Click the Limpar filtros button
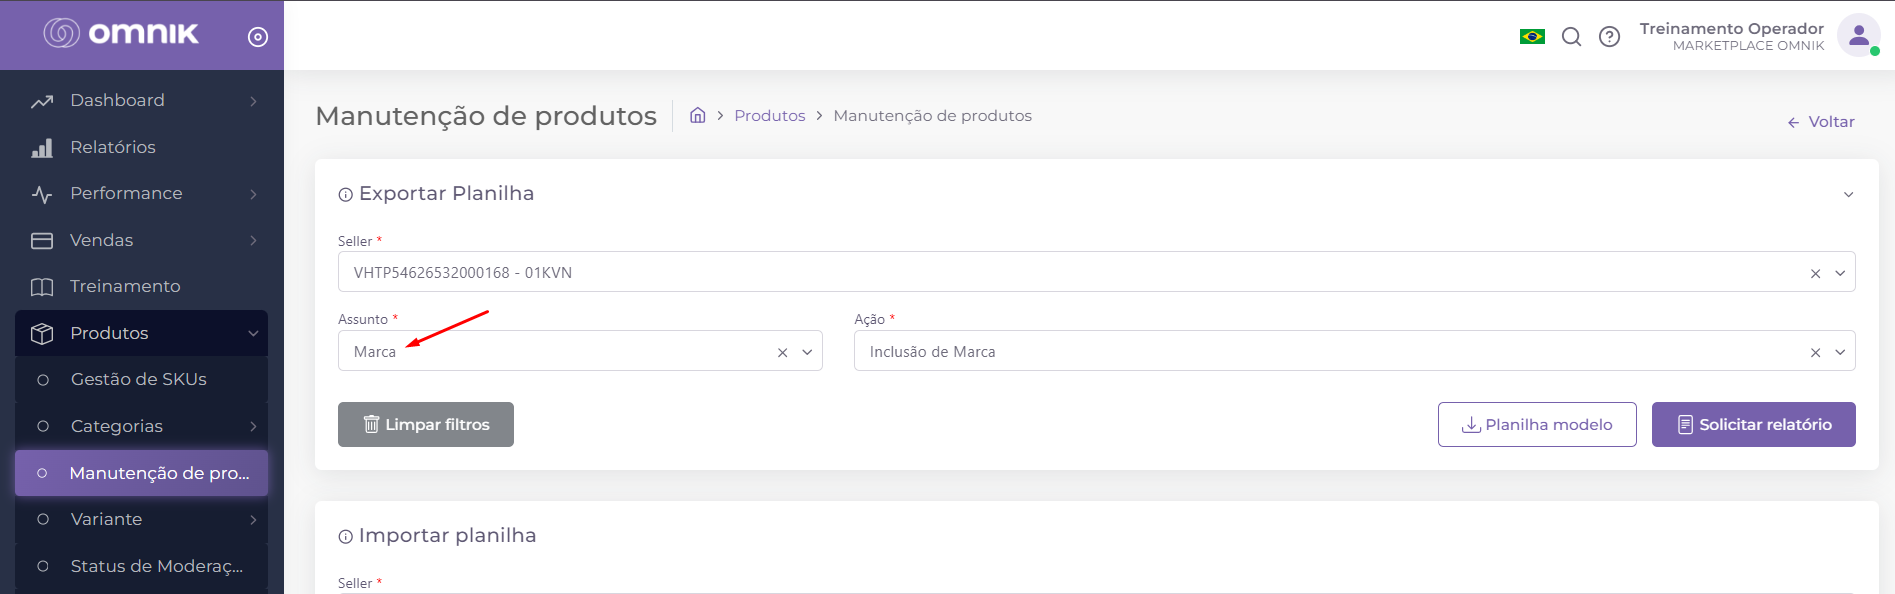 click(x=426, y=424)
